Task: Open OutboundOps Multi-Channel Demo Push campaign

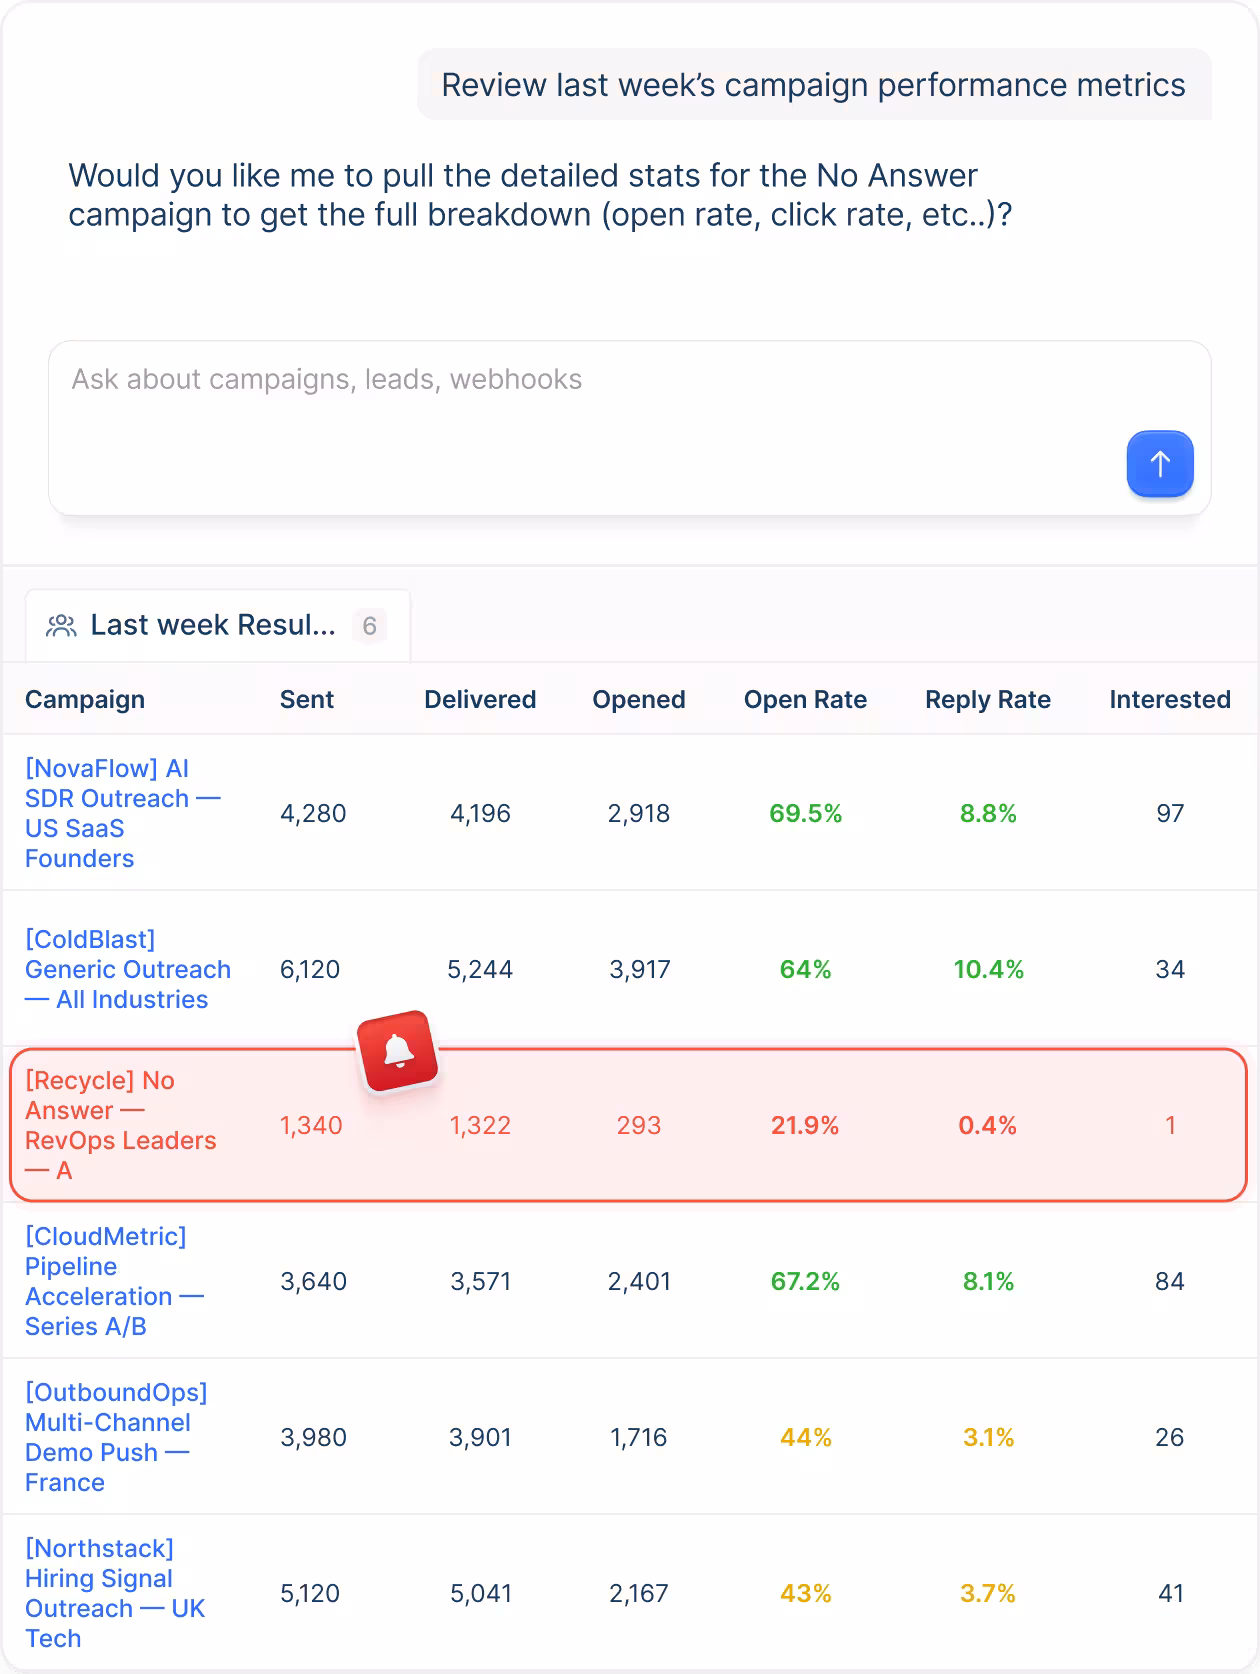Action: [116, 1437]
